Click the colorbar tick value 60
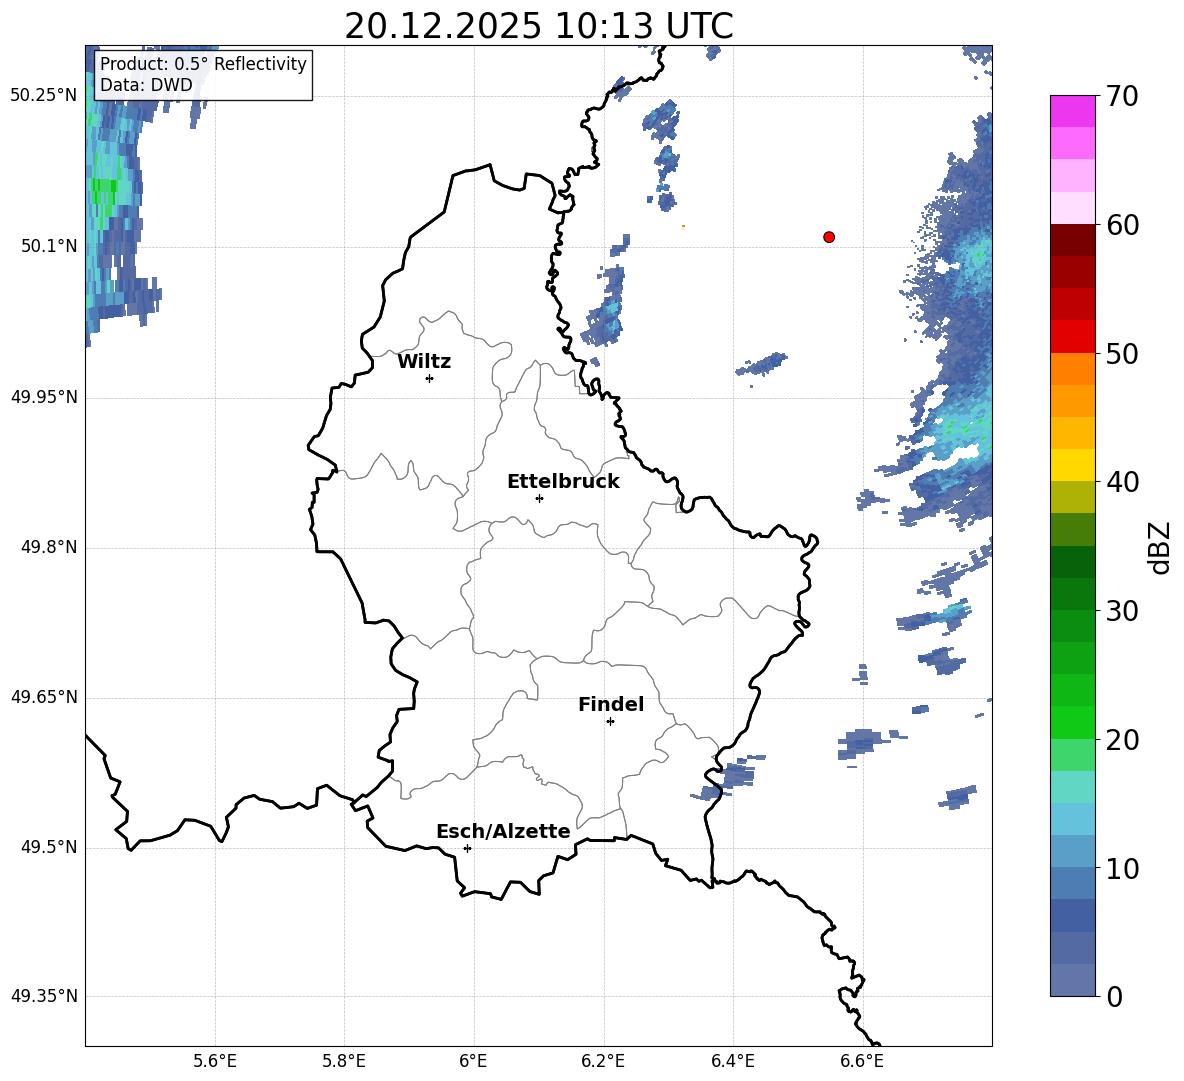Image resolution: width=1184 pixels, height=1081 pixels. [x=1122, y=225]
